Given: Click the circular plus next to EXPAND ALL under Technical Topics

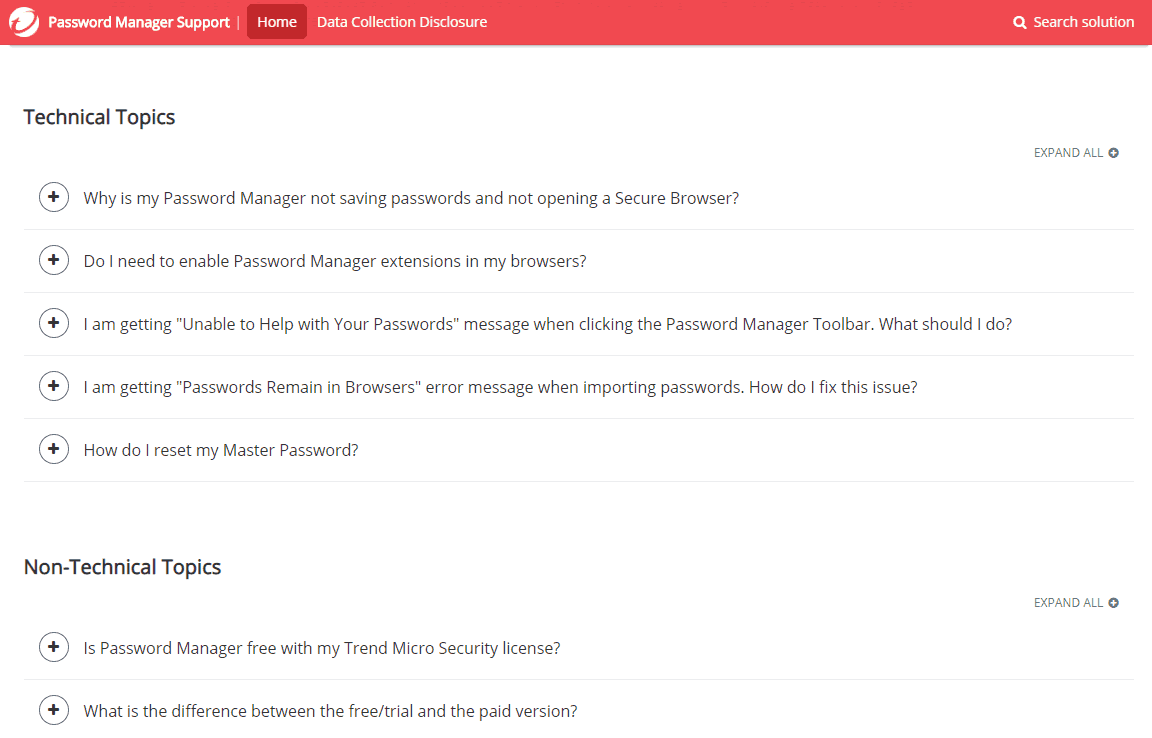Looking at the screenshot, I should (1114, 152).
